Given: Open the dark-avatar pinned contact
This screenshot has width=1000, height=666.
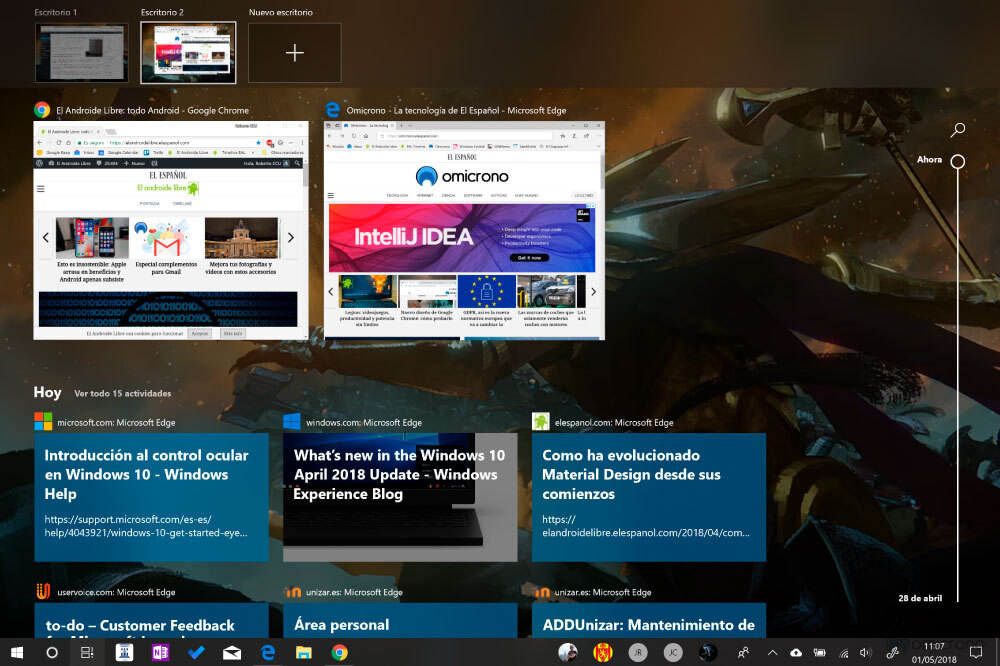Looking at the screenshot, I should coord(708,652).
